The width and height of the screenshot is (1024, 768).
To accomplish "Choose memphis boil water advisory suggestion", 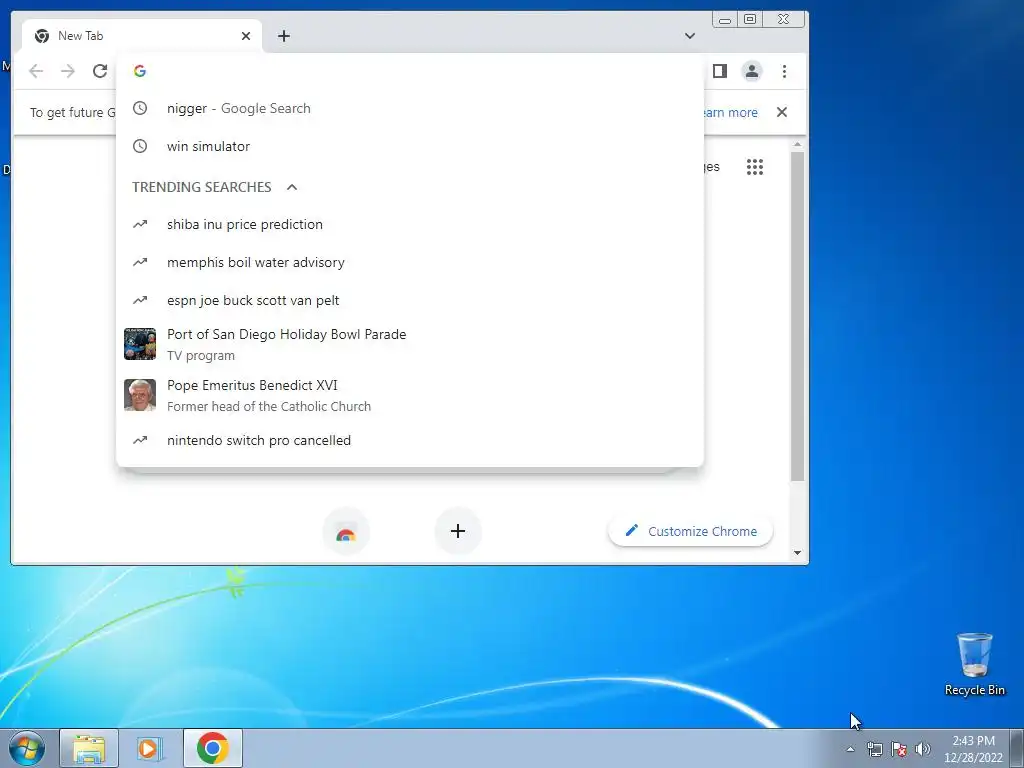I will 409,262.
